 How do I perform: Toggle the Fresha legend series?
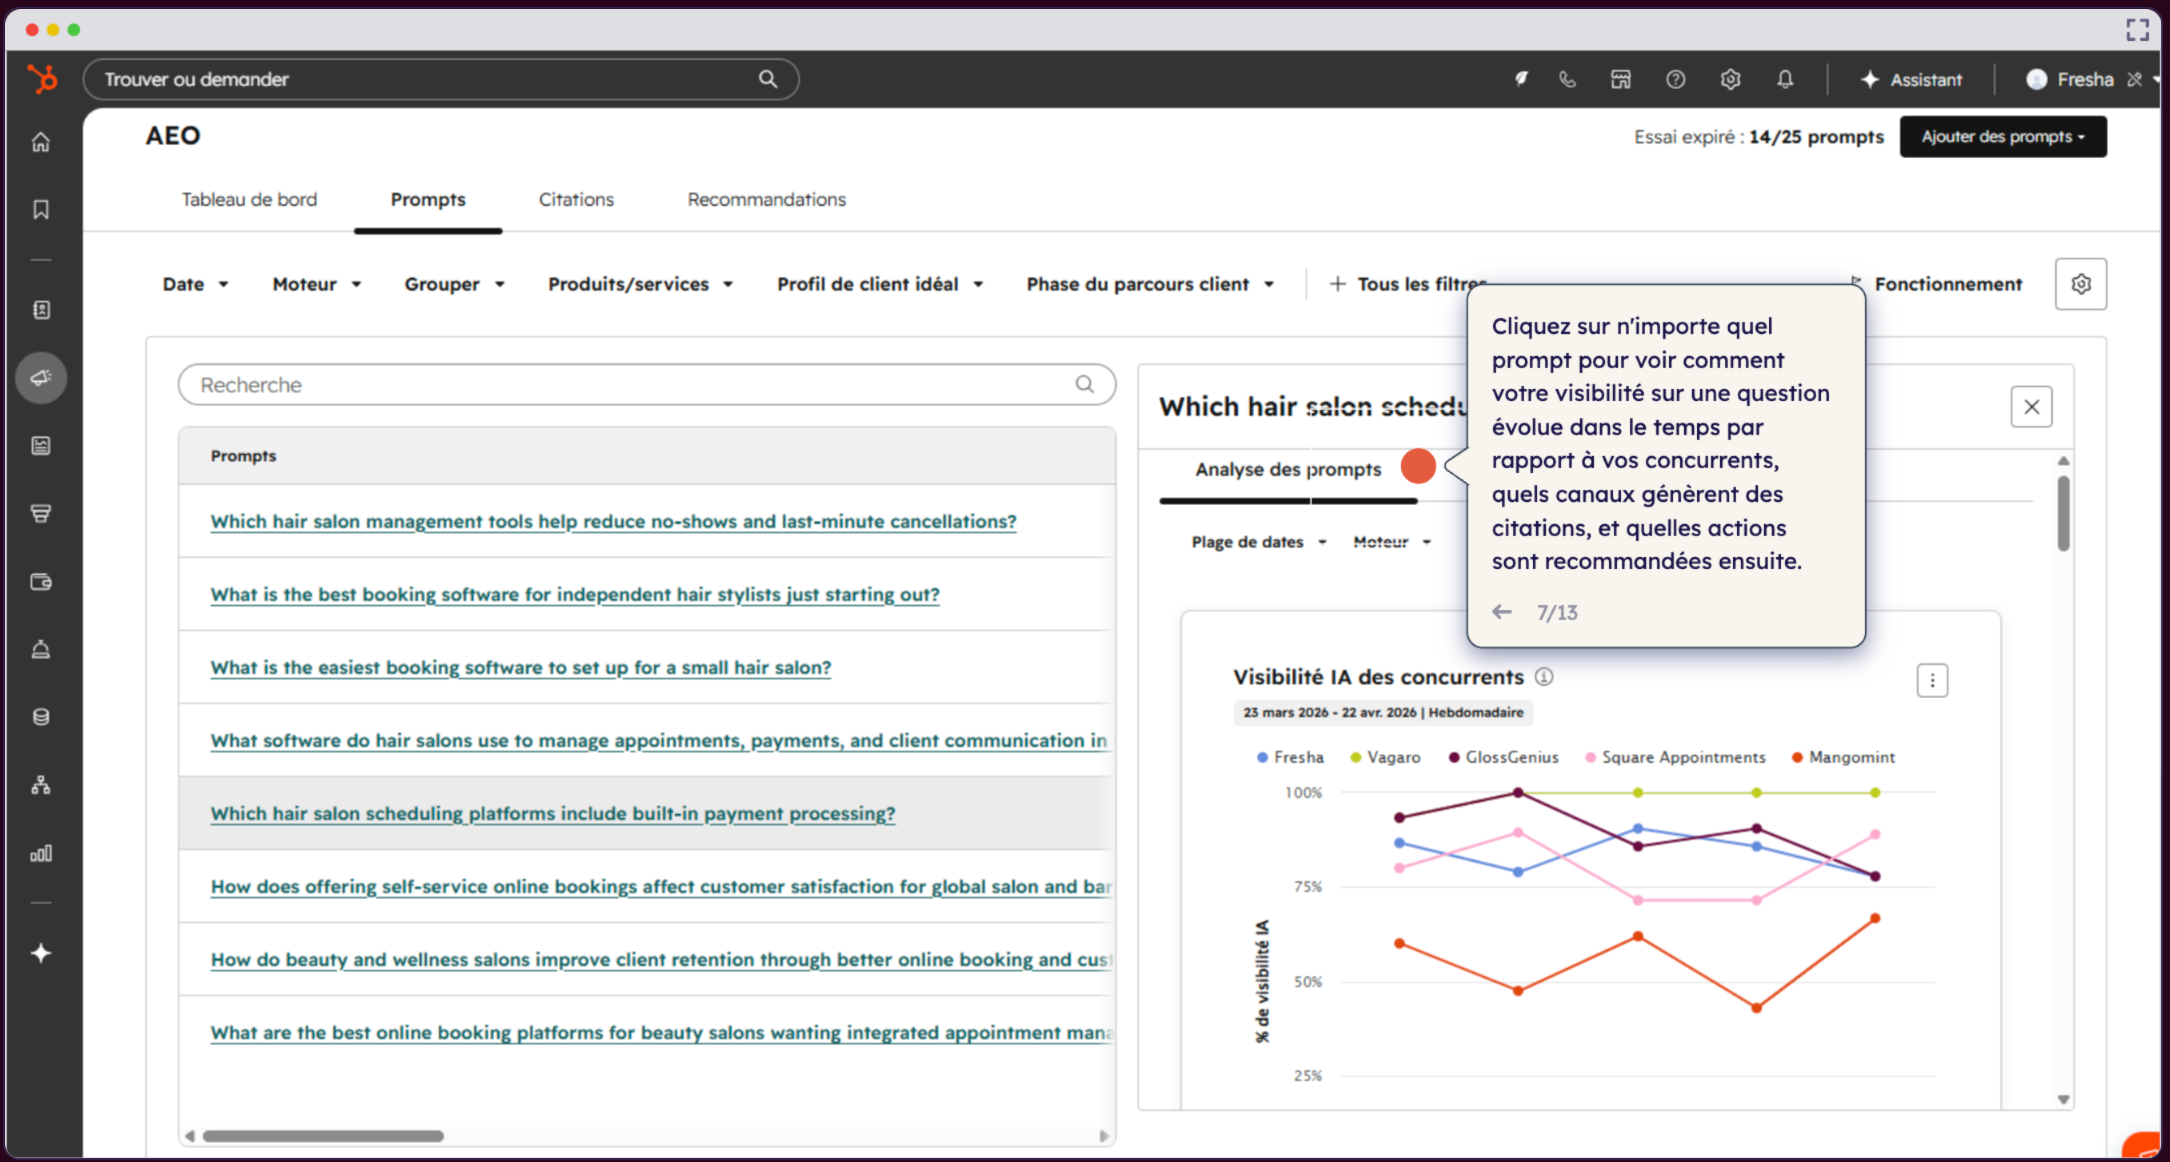(x=1290, y=757)
